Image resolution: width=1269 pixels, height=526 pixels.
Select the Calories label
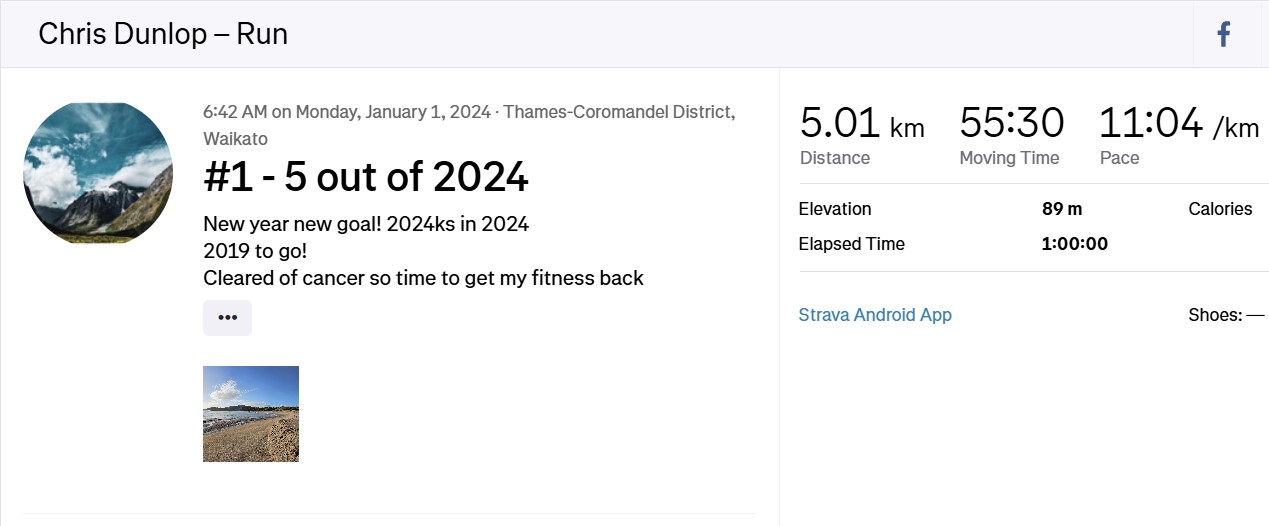tap(1220, 209)
